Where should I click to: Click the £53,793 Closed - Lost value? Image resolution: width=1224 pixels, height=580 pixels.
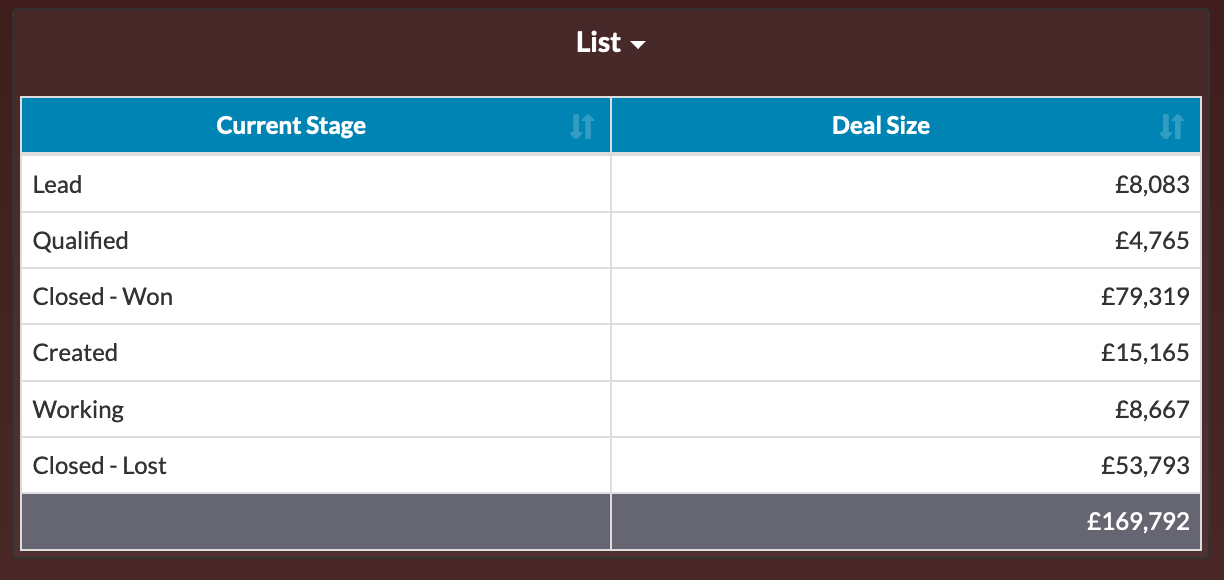[x=1145, y=464]
